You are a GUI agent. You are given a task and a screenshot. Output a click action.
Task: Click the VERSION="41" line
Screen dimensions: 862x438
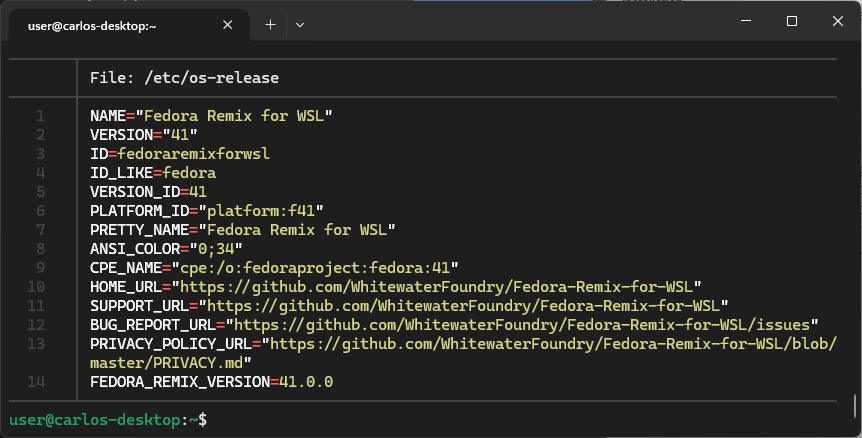(x=143, y=135)
